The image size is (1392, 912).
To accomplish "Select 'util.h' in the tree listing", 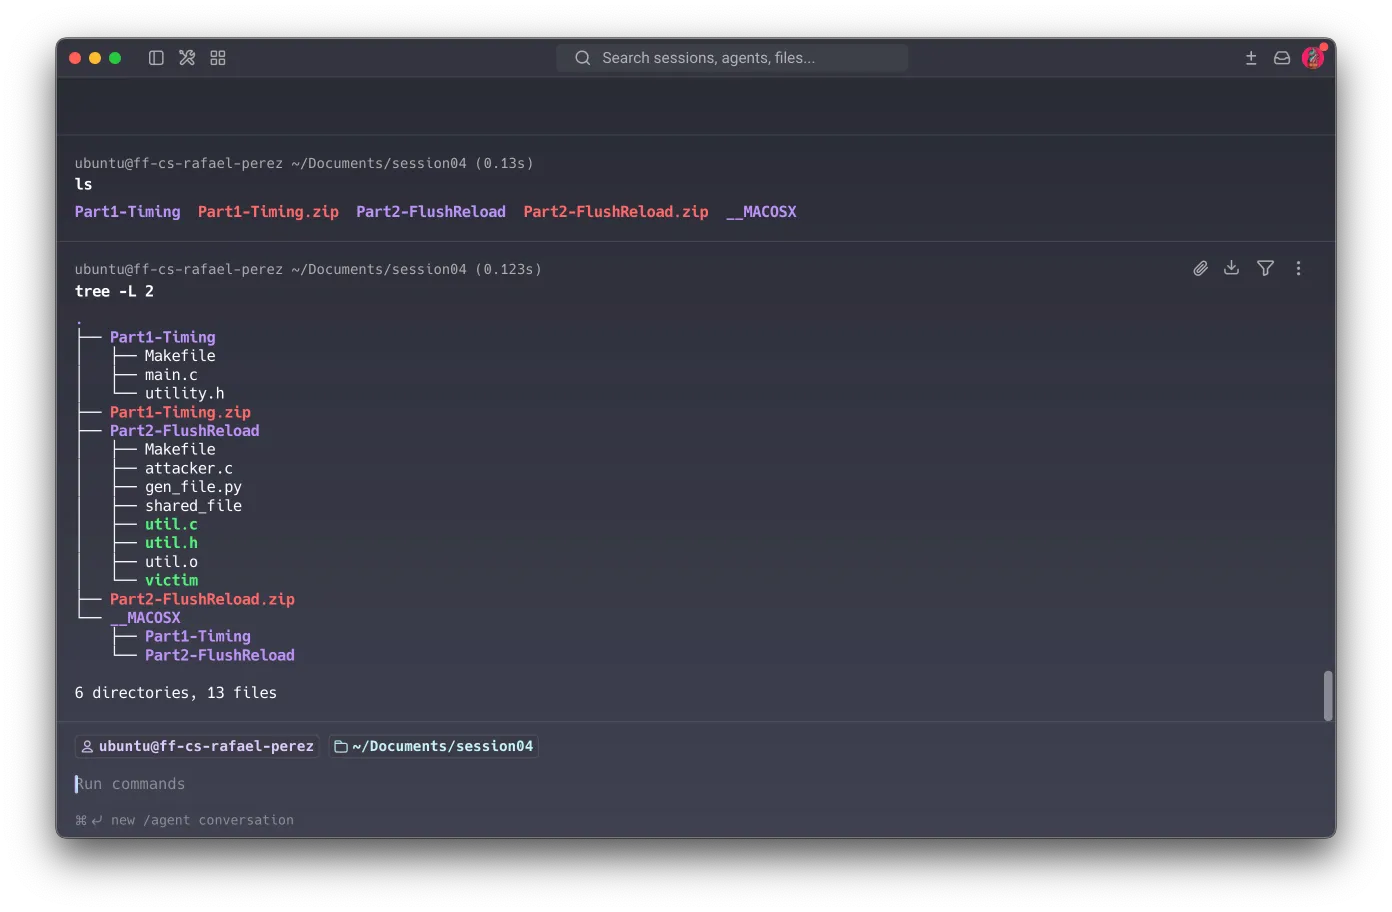I will (171, 543).
